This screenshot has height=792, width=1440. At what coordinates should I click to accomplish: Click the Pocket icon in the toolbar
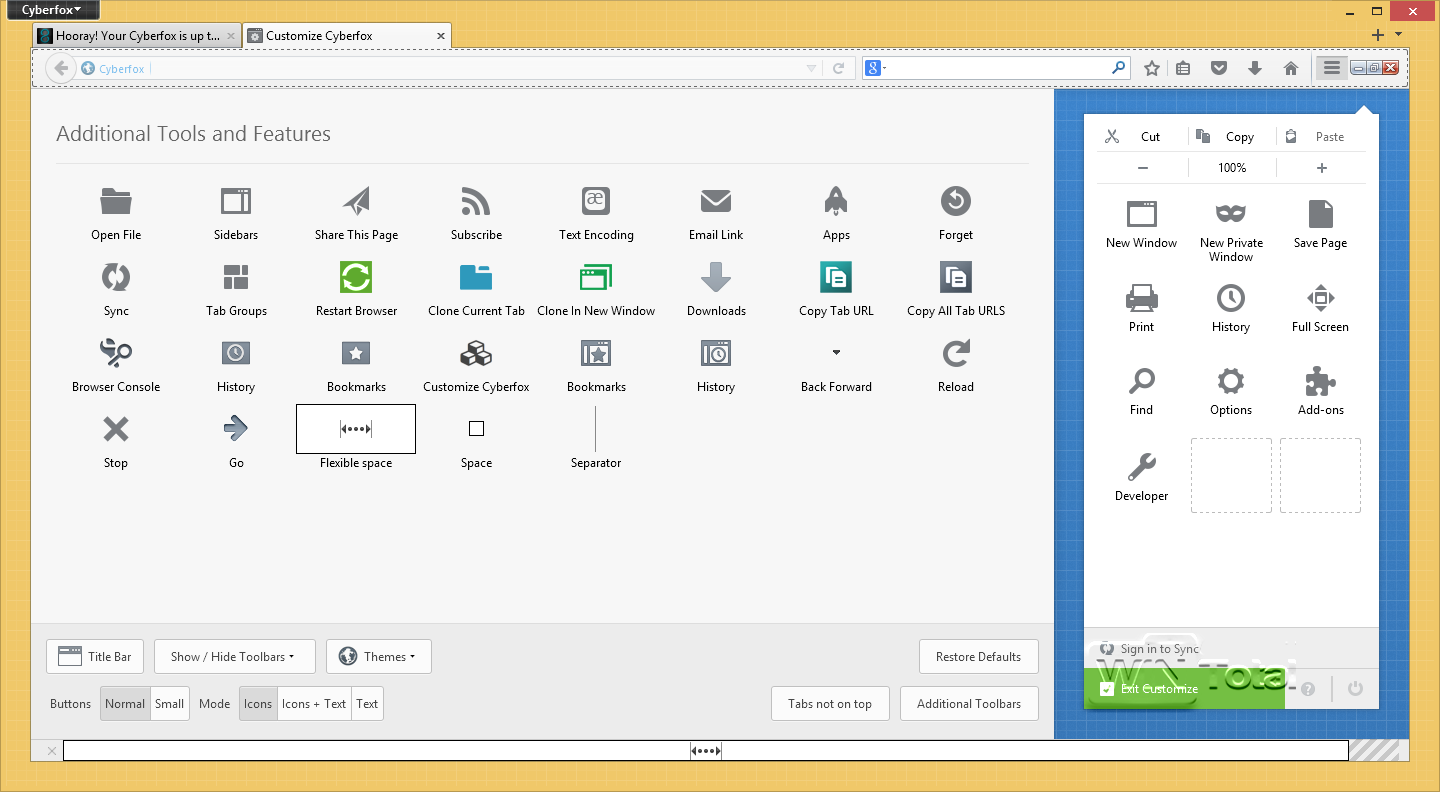pos(1219,68)
